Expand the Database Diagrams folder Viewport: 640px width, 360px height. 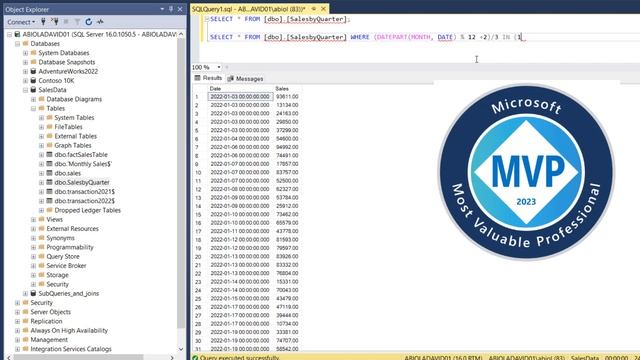click(x=33, y=99)
